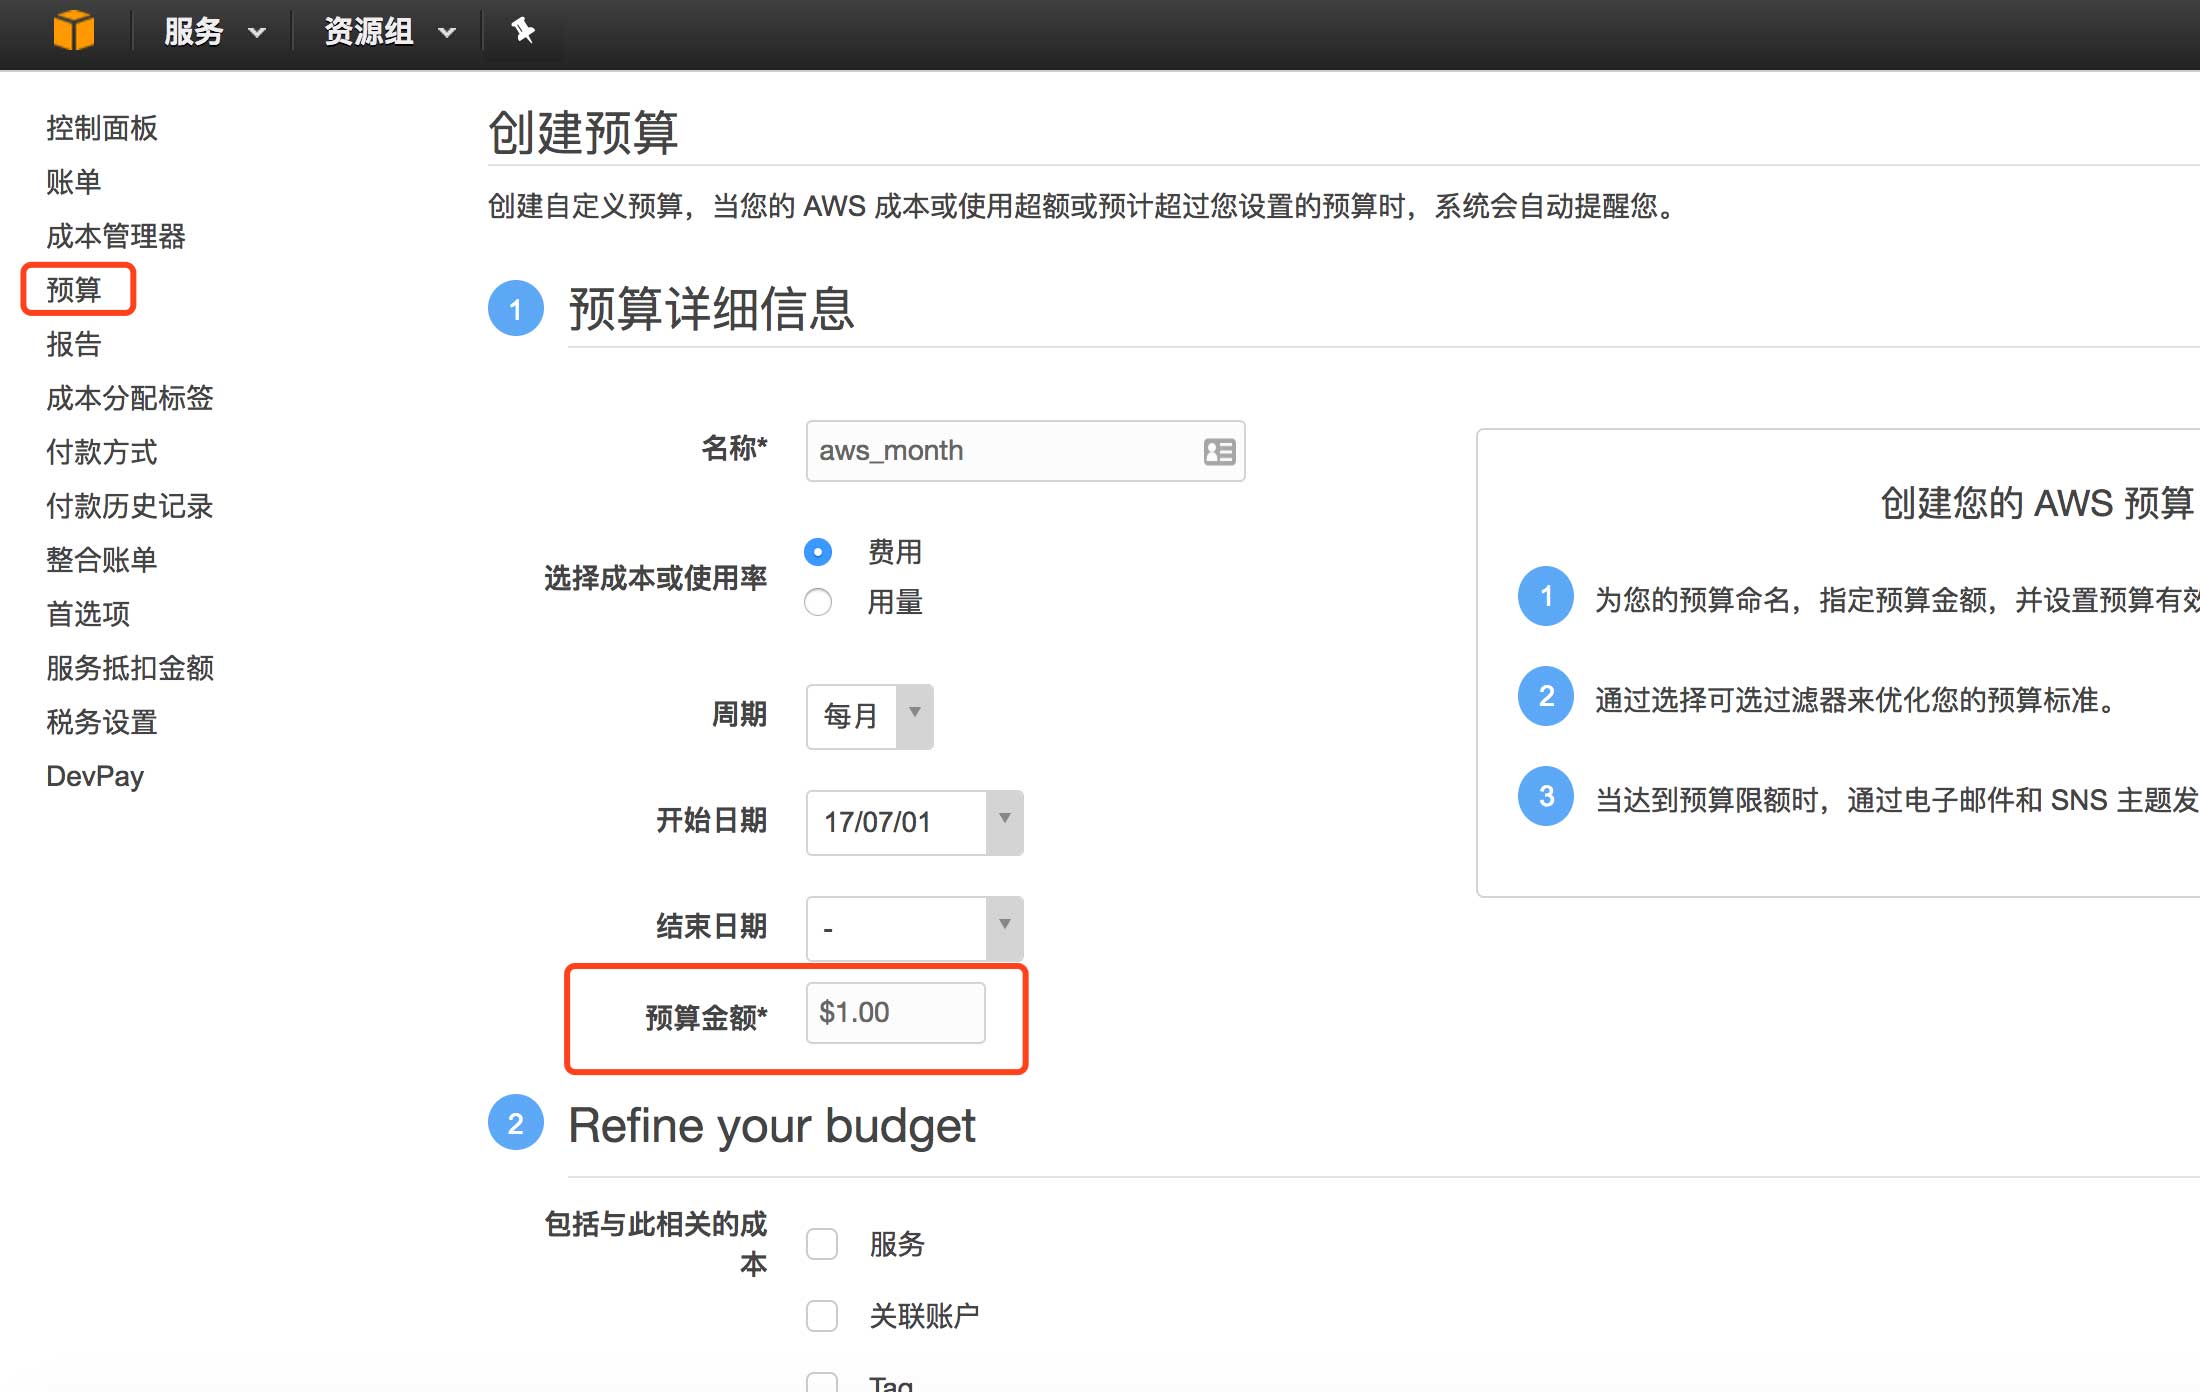The height and width of the screenshot is (1392, 2200).
Task: Click the contact card icon in name field
Action: [x=1219, y=452]
